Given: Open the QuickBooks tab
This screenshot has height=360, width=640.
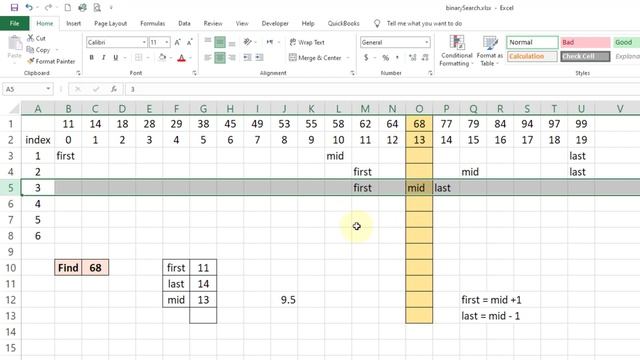Looking at the screenshot, I should [344, 23].
